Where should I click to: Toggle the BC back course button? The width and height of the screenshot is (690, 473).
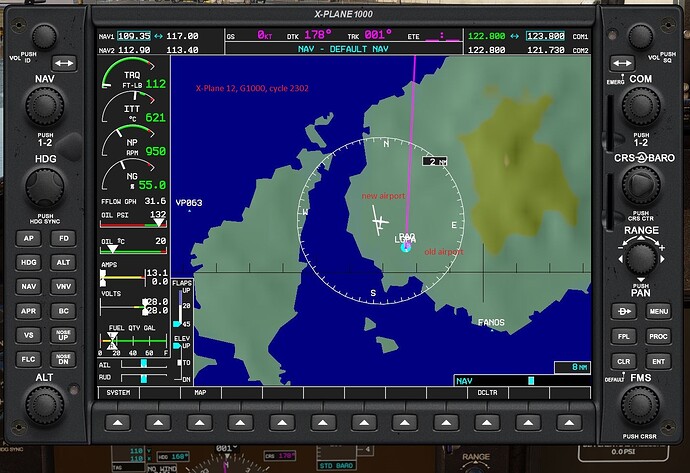pos(63,311)
